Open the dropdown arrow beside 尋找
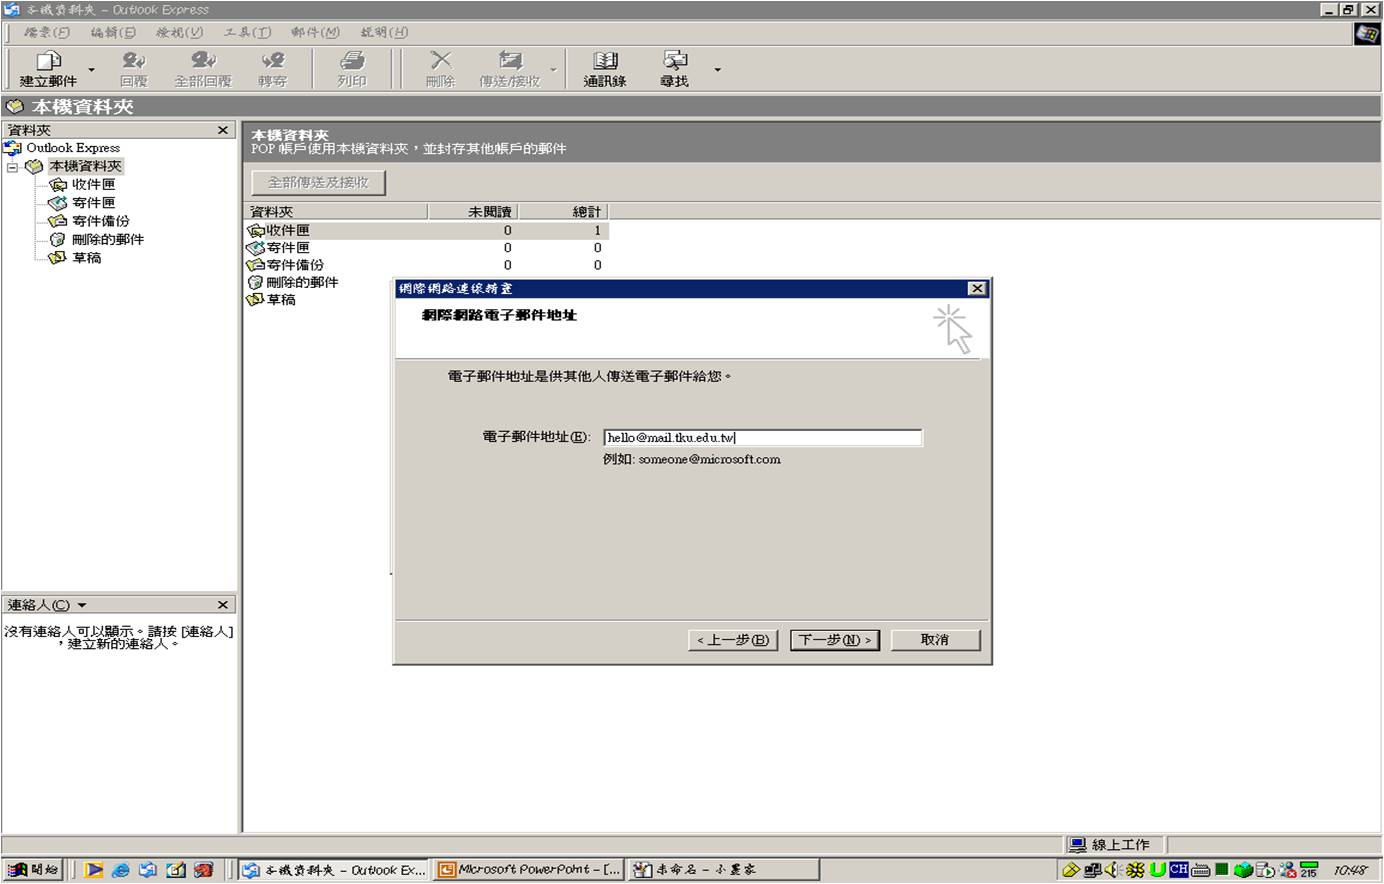 pos(717,70)
